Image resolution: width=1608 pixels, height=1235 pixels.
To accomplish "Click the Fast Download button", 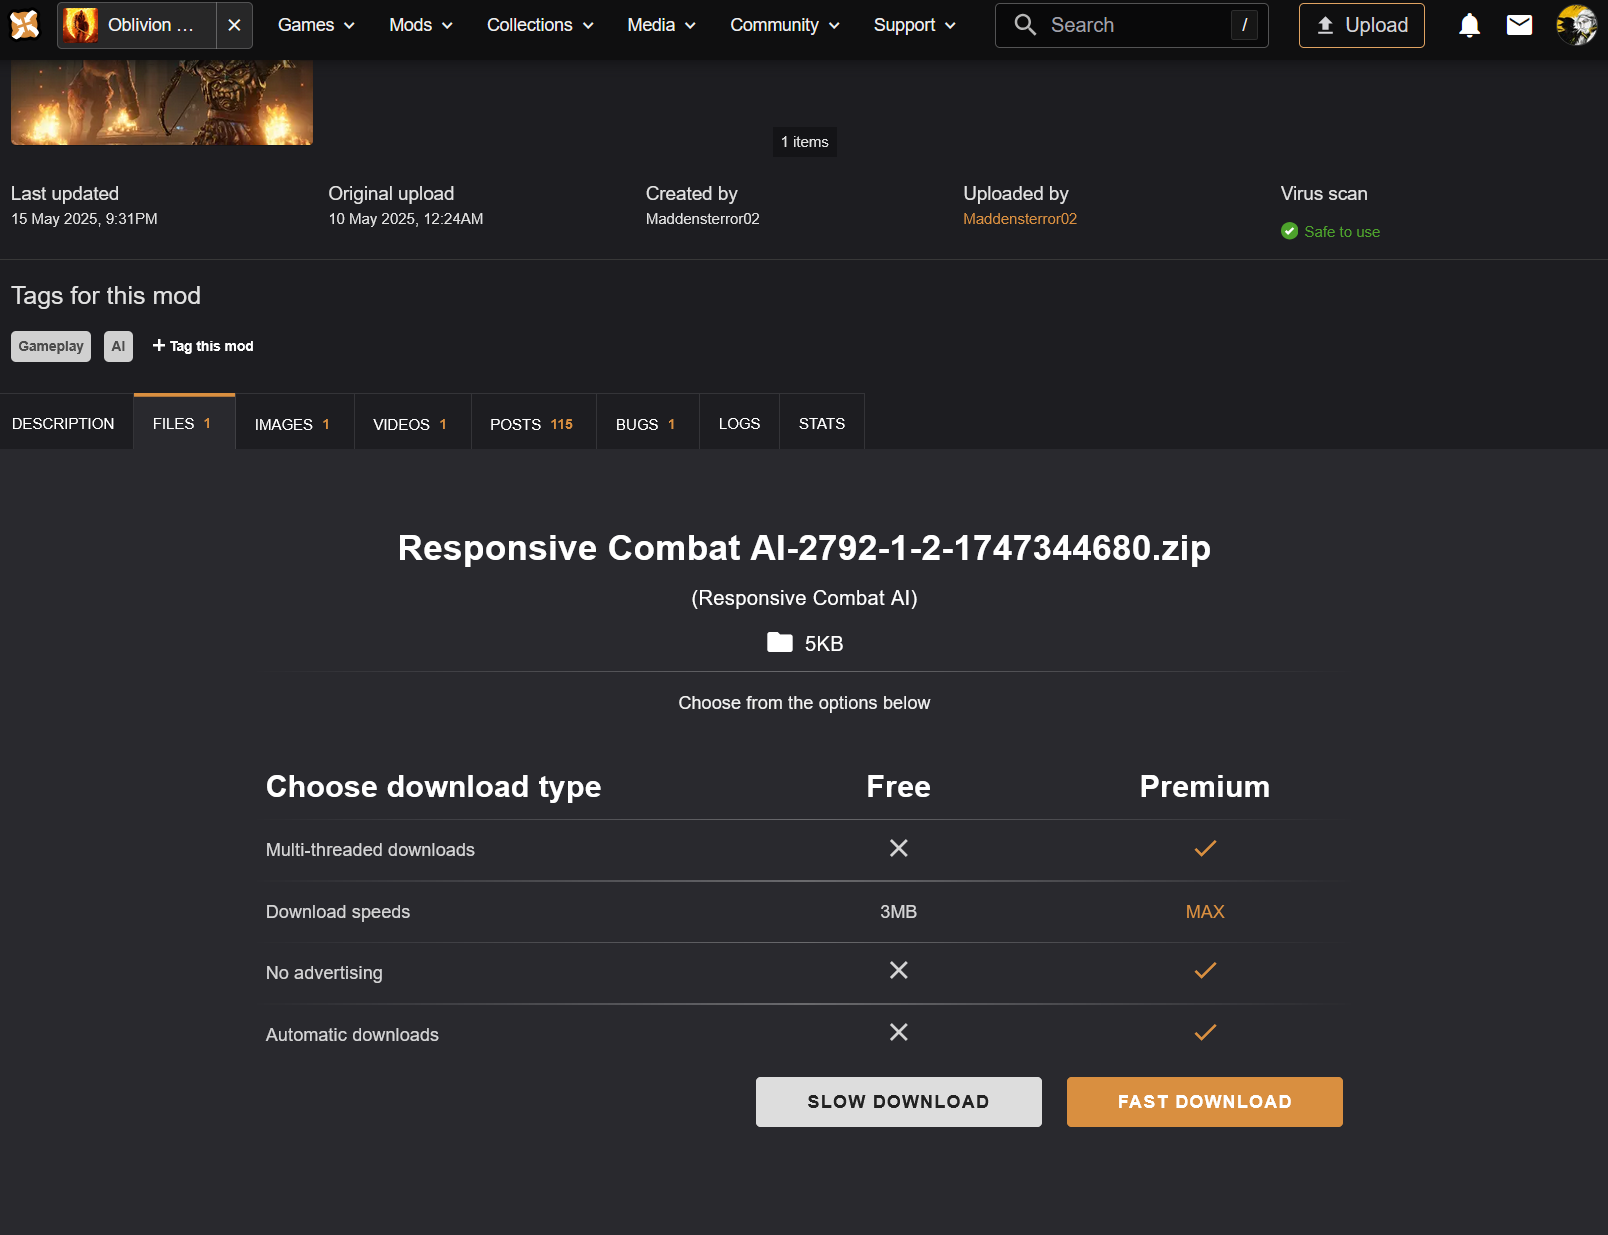I will (1204, 1102).
